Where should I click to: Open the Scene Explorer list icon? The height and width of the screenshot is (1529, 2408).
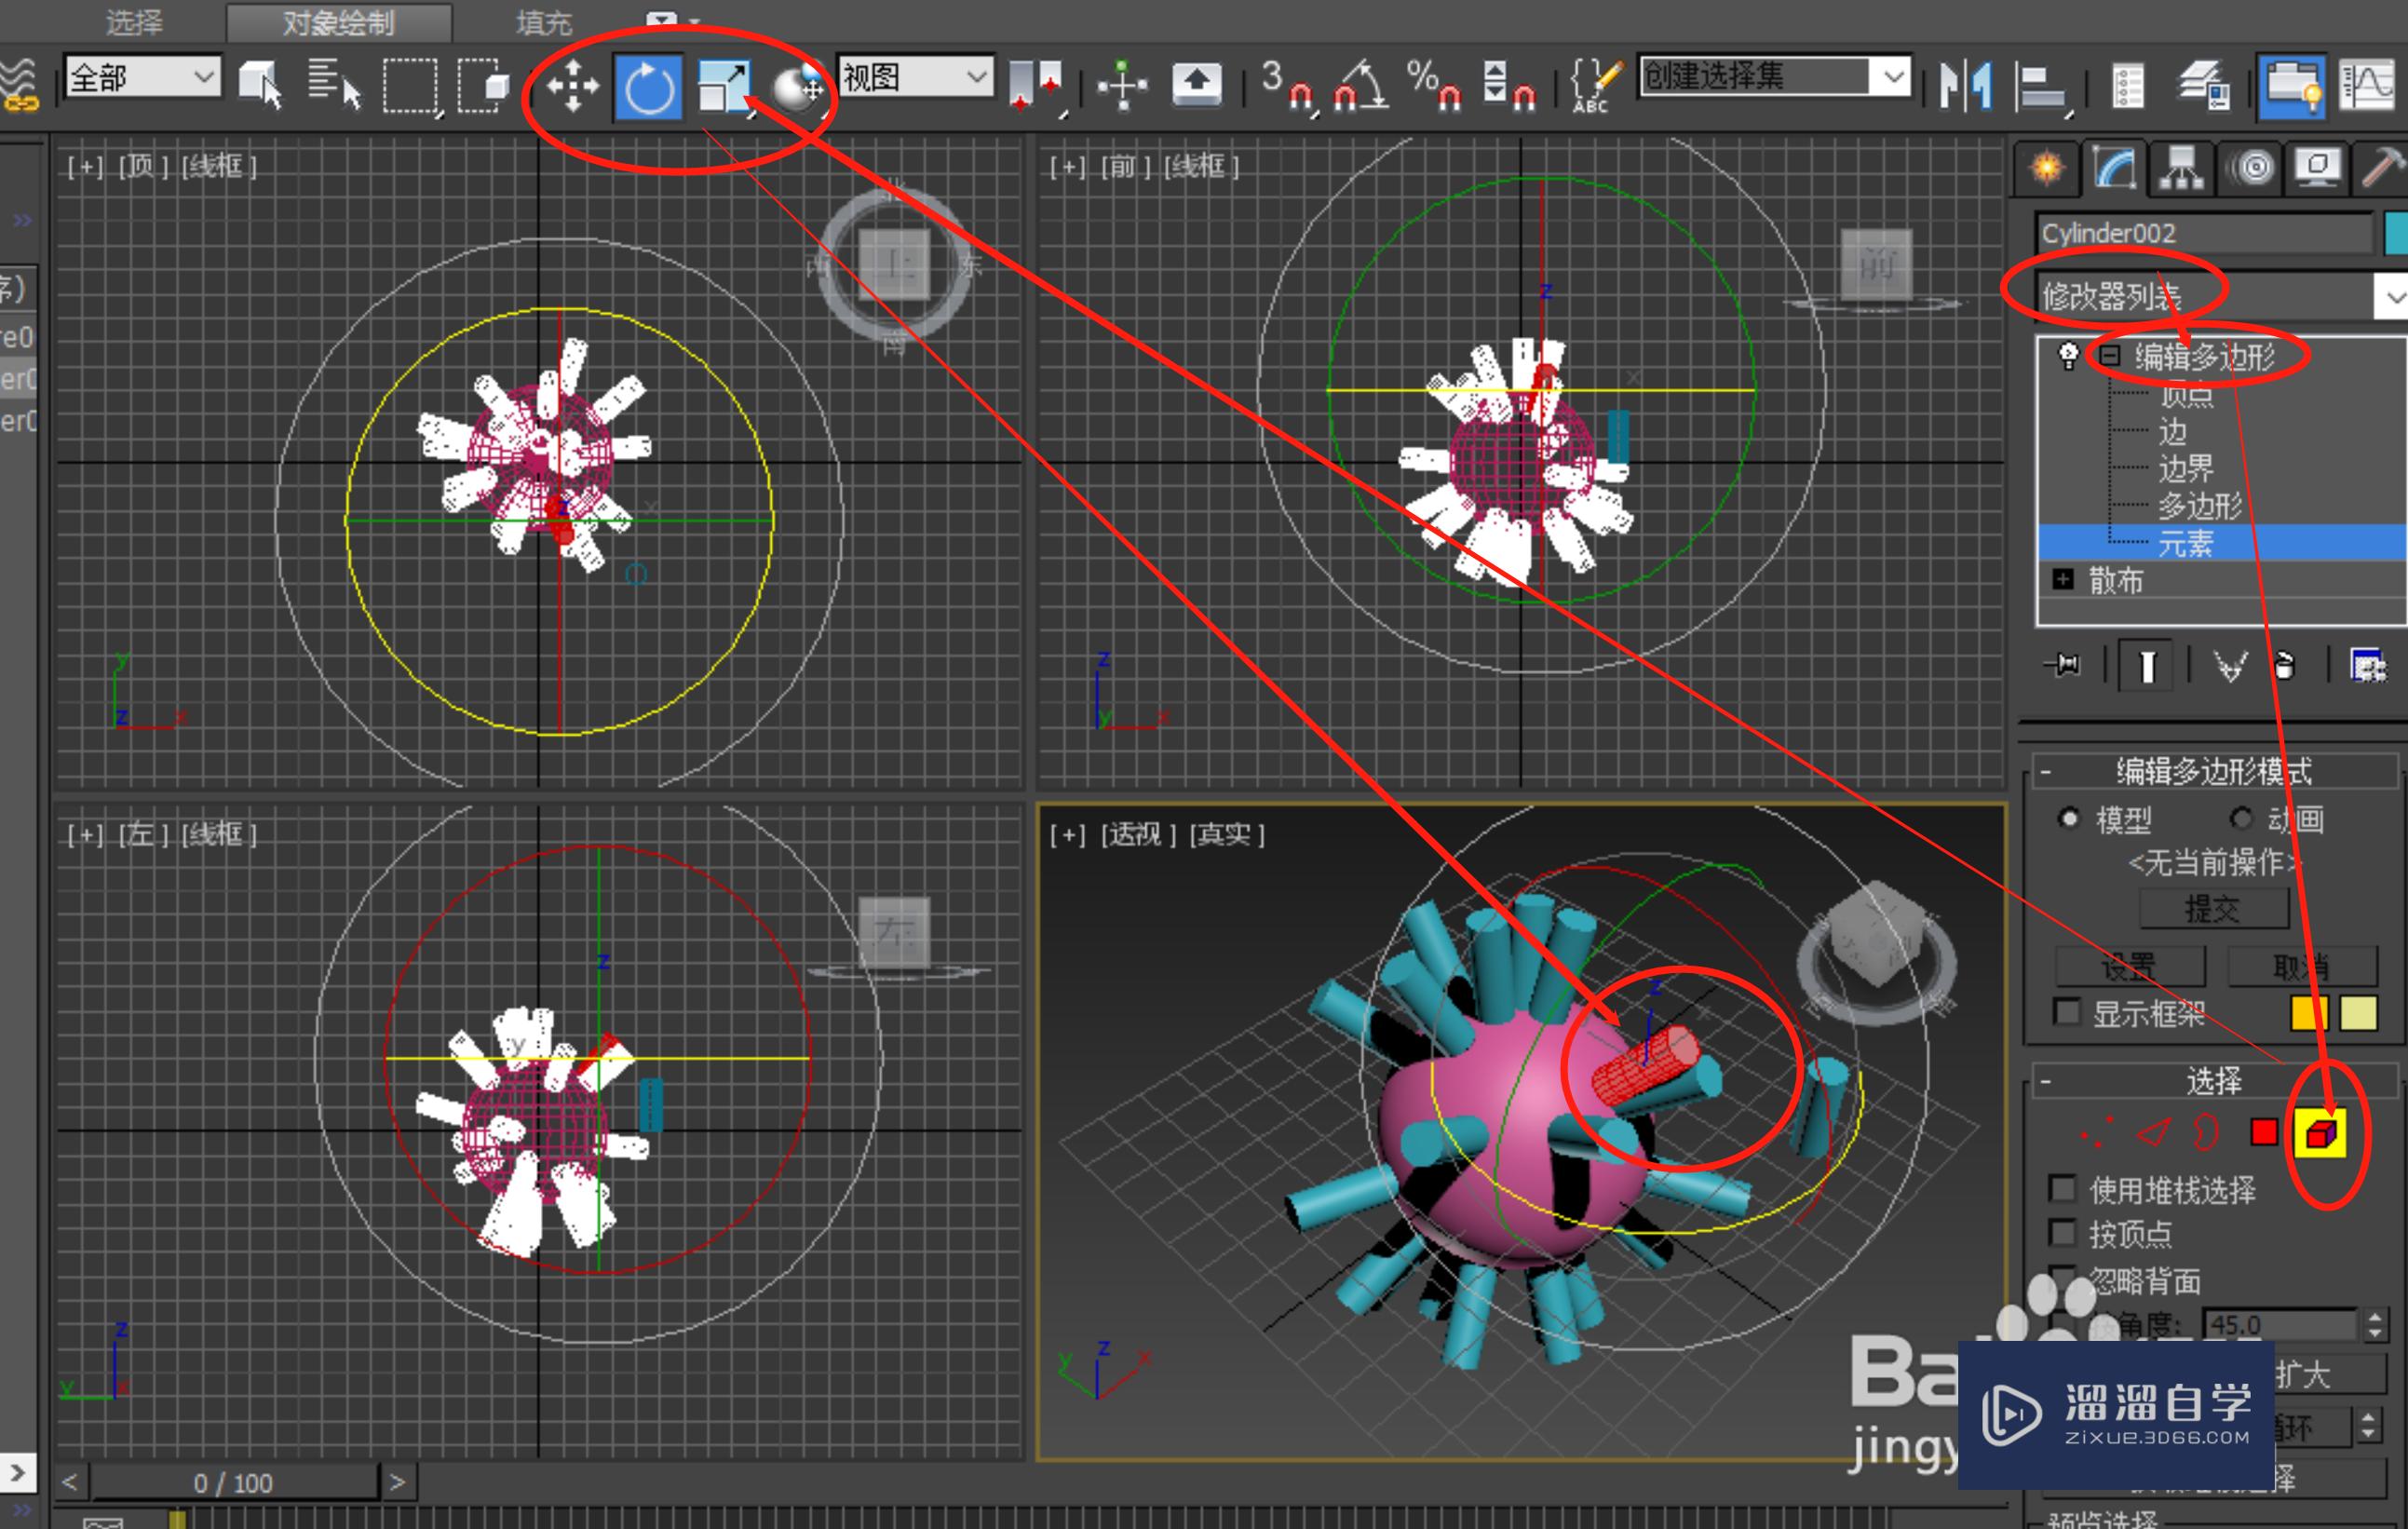[2127, 86]
